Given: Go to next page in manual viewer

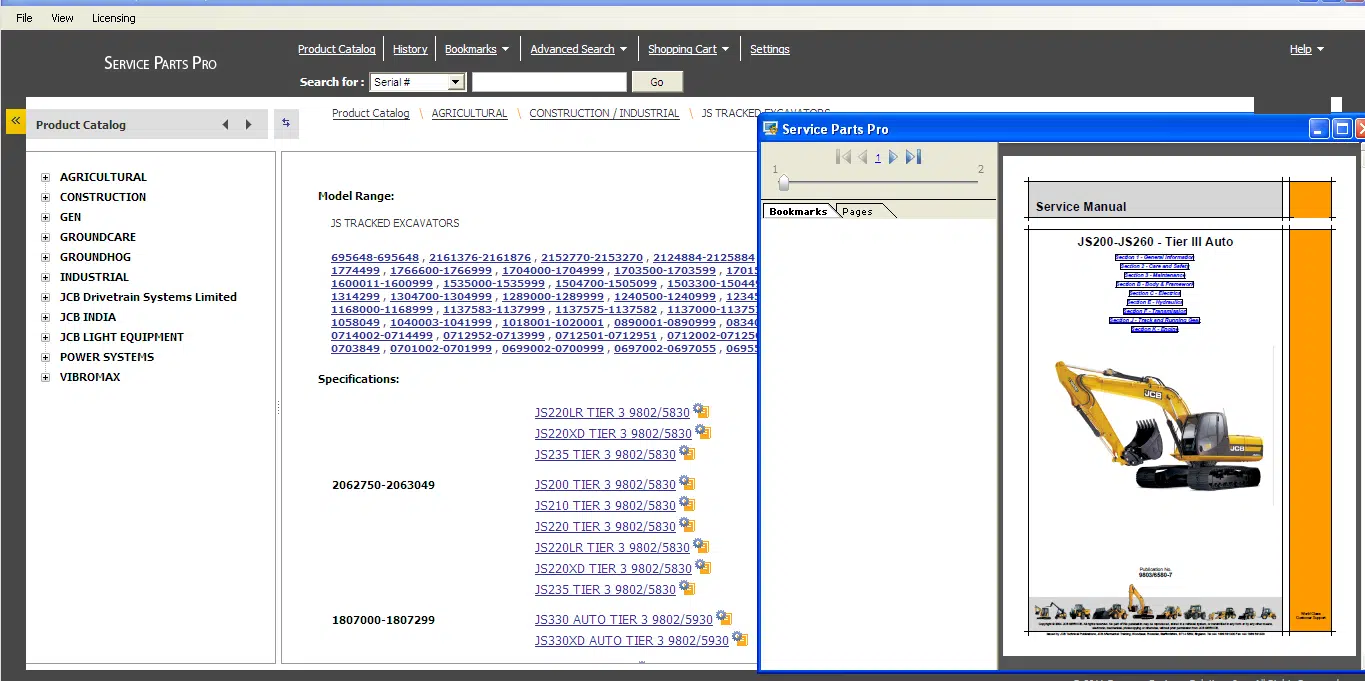Looking at the screenshot, I should click(893, 157).
